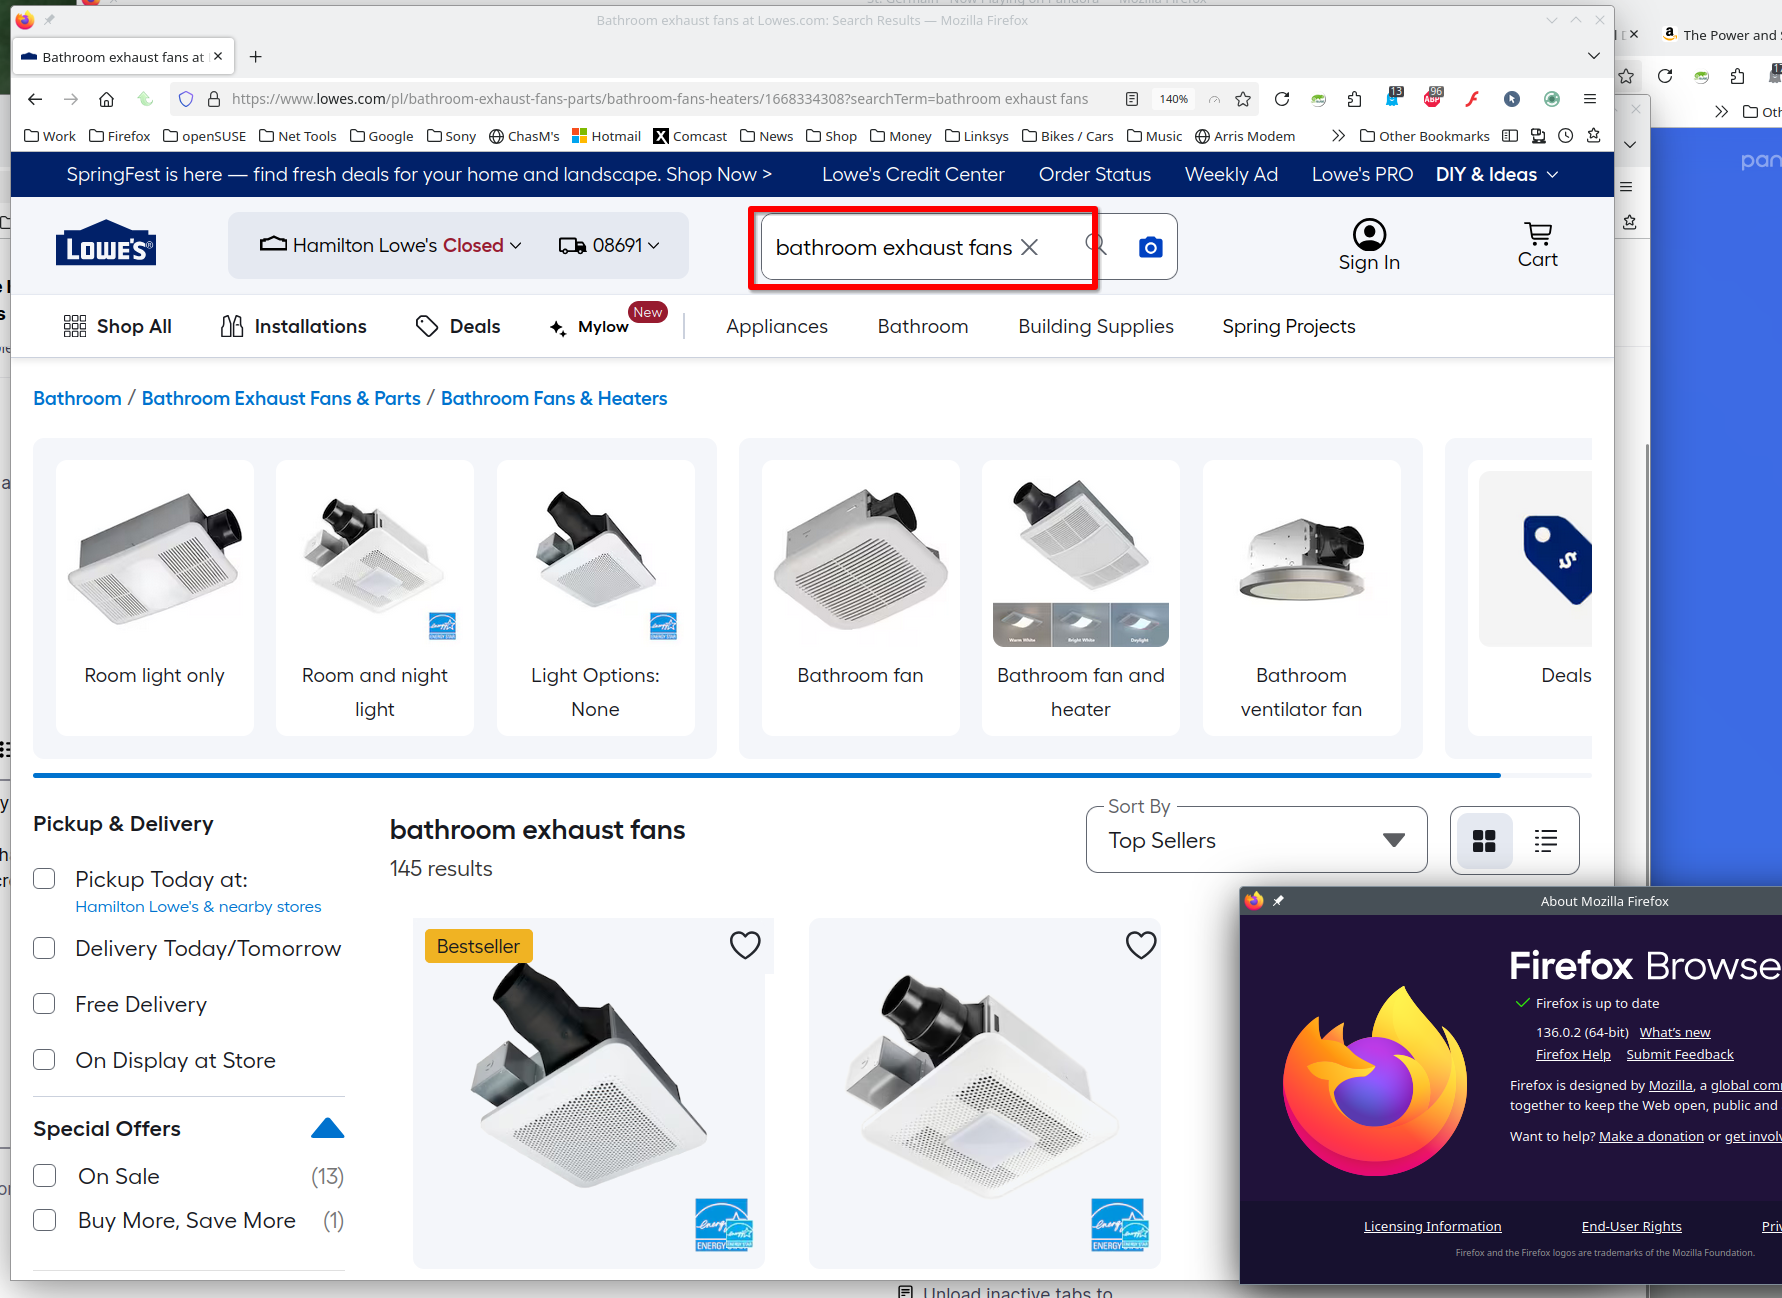This screenshot has height=1298, width=1782.
Task: Click the Adblock Plus extension icon
Action: point(1433,98)
